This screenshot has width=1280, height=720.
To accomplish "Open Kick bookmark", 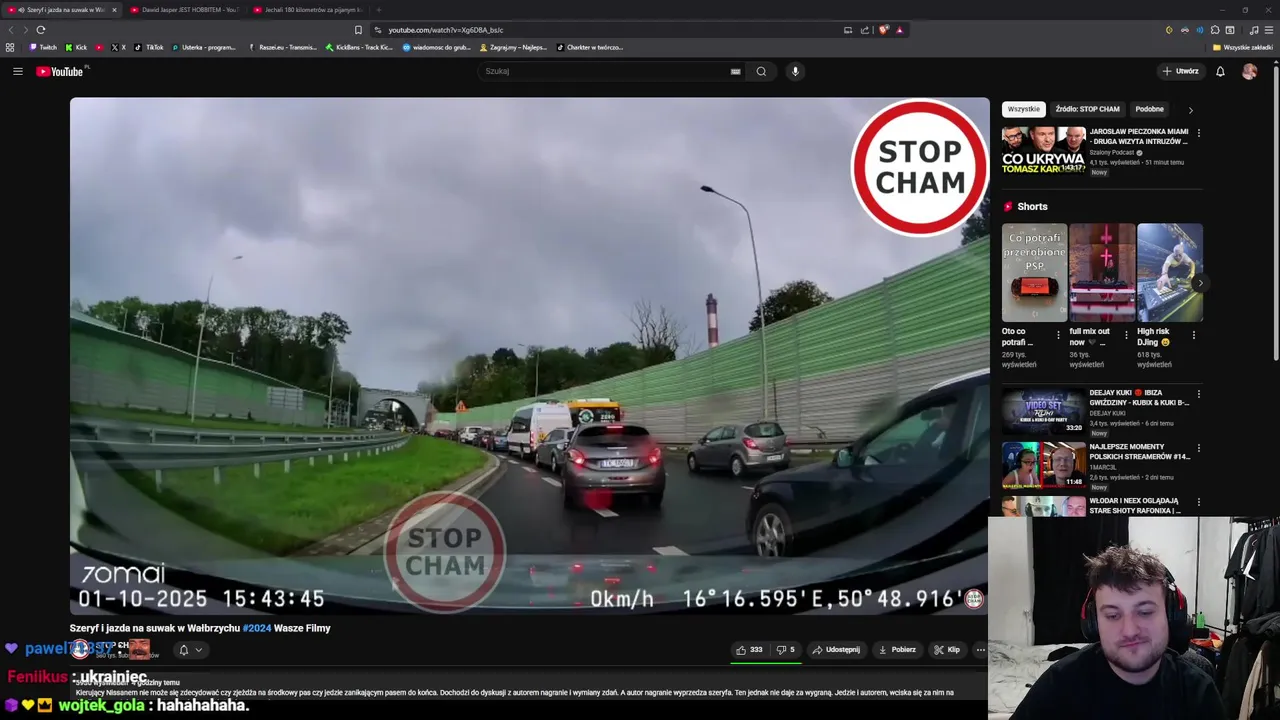I will point(76,47).
